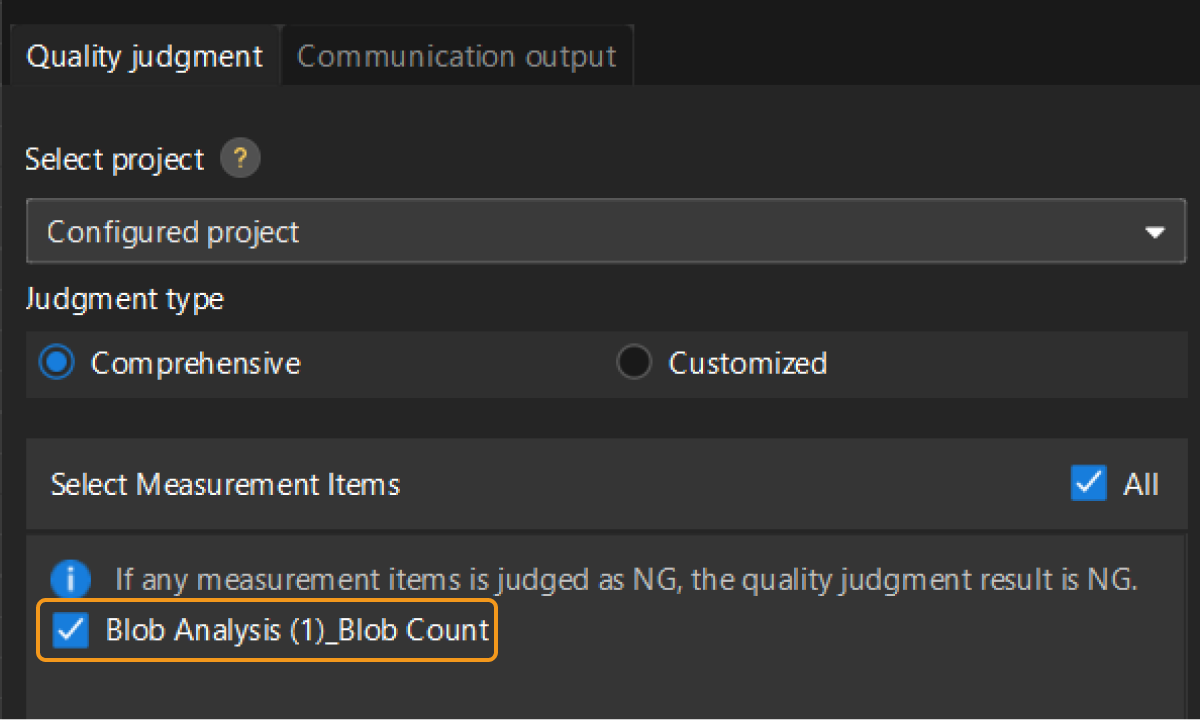This screenshot has width=1200, height=720.
Task: Click the 'Customized' option label text
Action: pyautogui.click(x=747, y=362)
